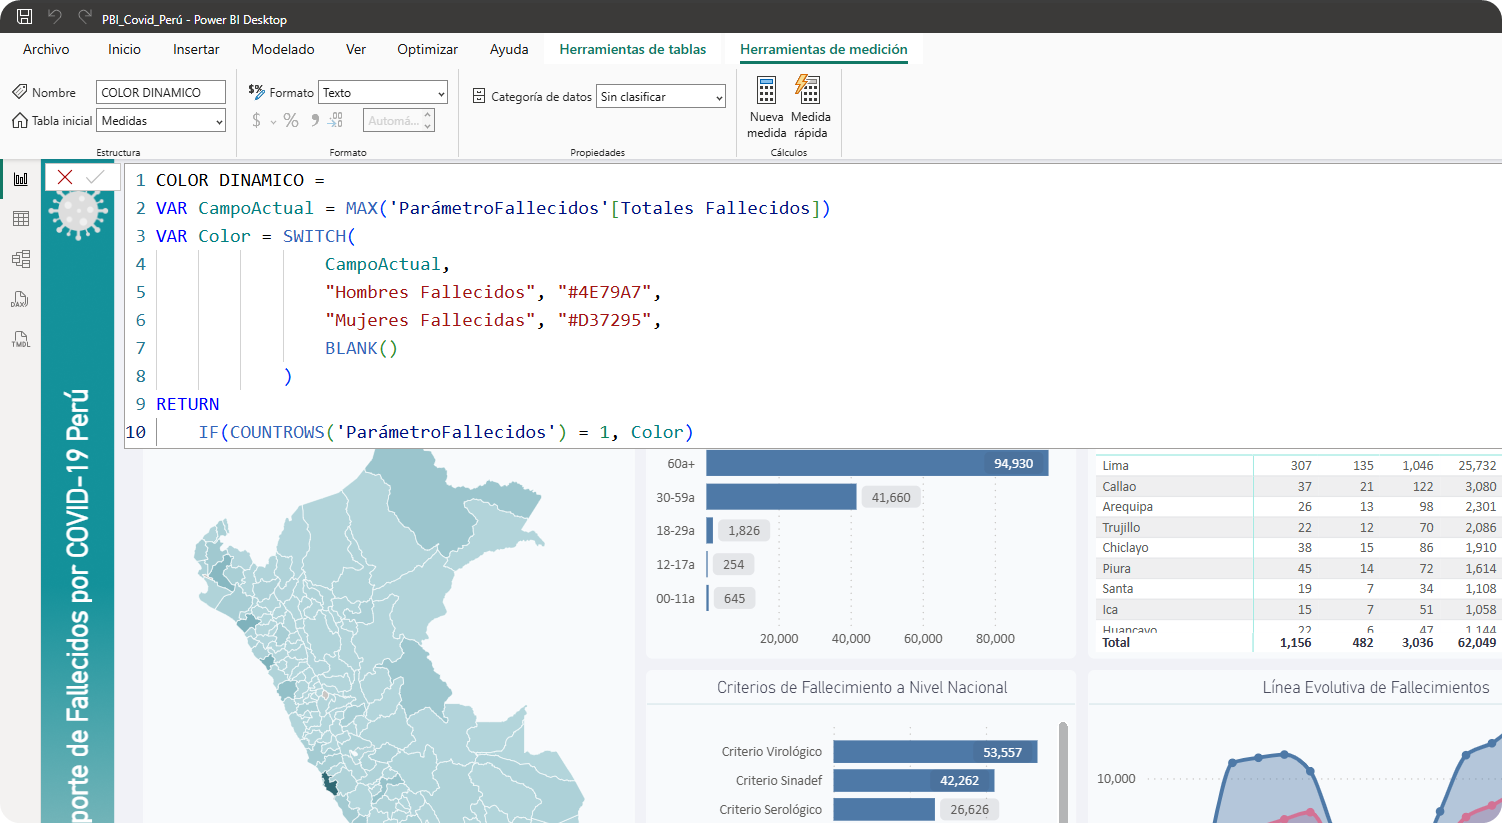Switch to Herramientas de tablas tab
This screenshot has height=823, width=1502.
(x=632, y=49)
